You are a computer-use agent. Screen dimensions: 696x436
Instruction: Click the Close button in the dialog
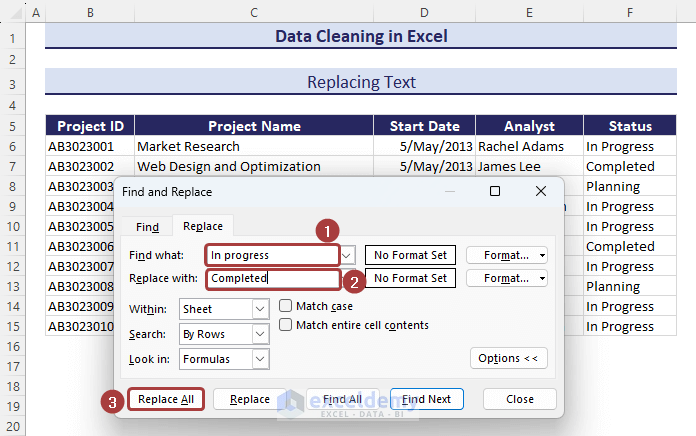519,399
